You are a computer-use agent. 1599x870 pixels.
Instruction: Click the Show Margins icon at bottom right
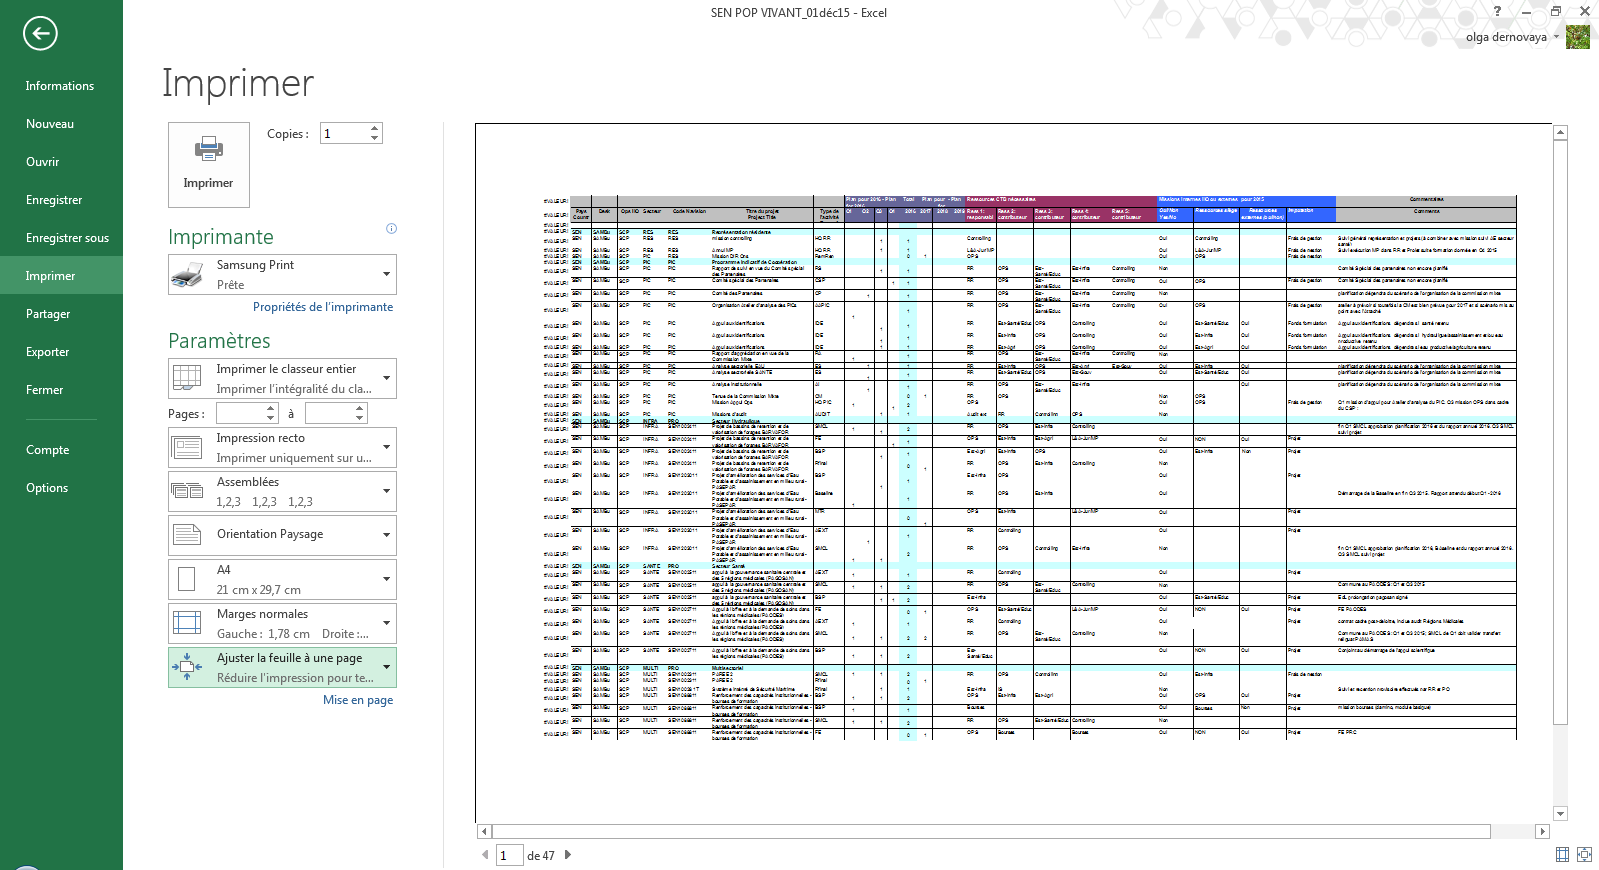1562,854
